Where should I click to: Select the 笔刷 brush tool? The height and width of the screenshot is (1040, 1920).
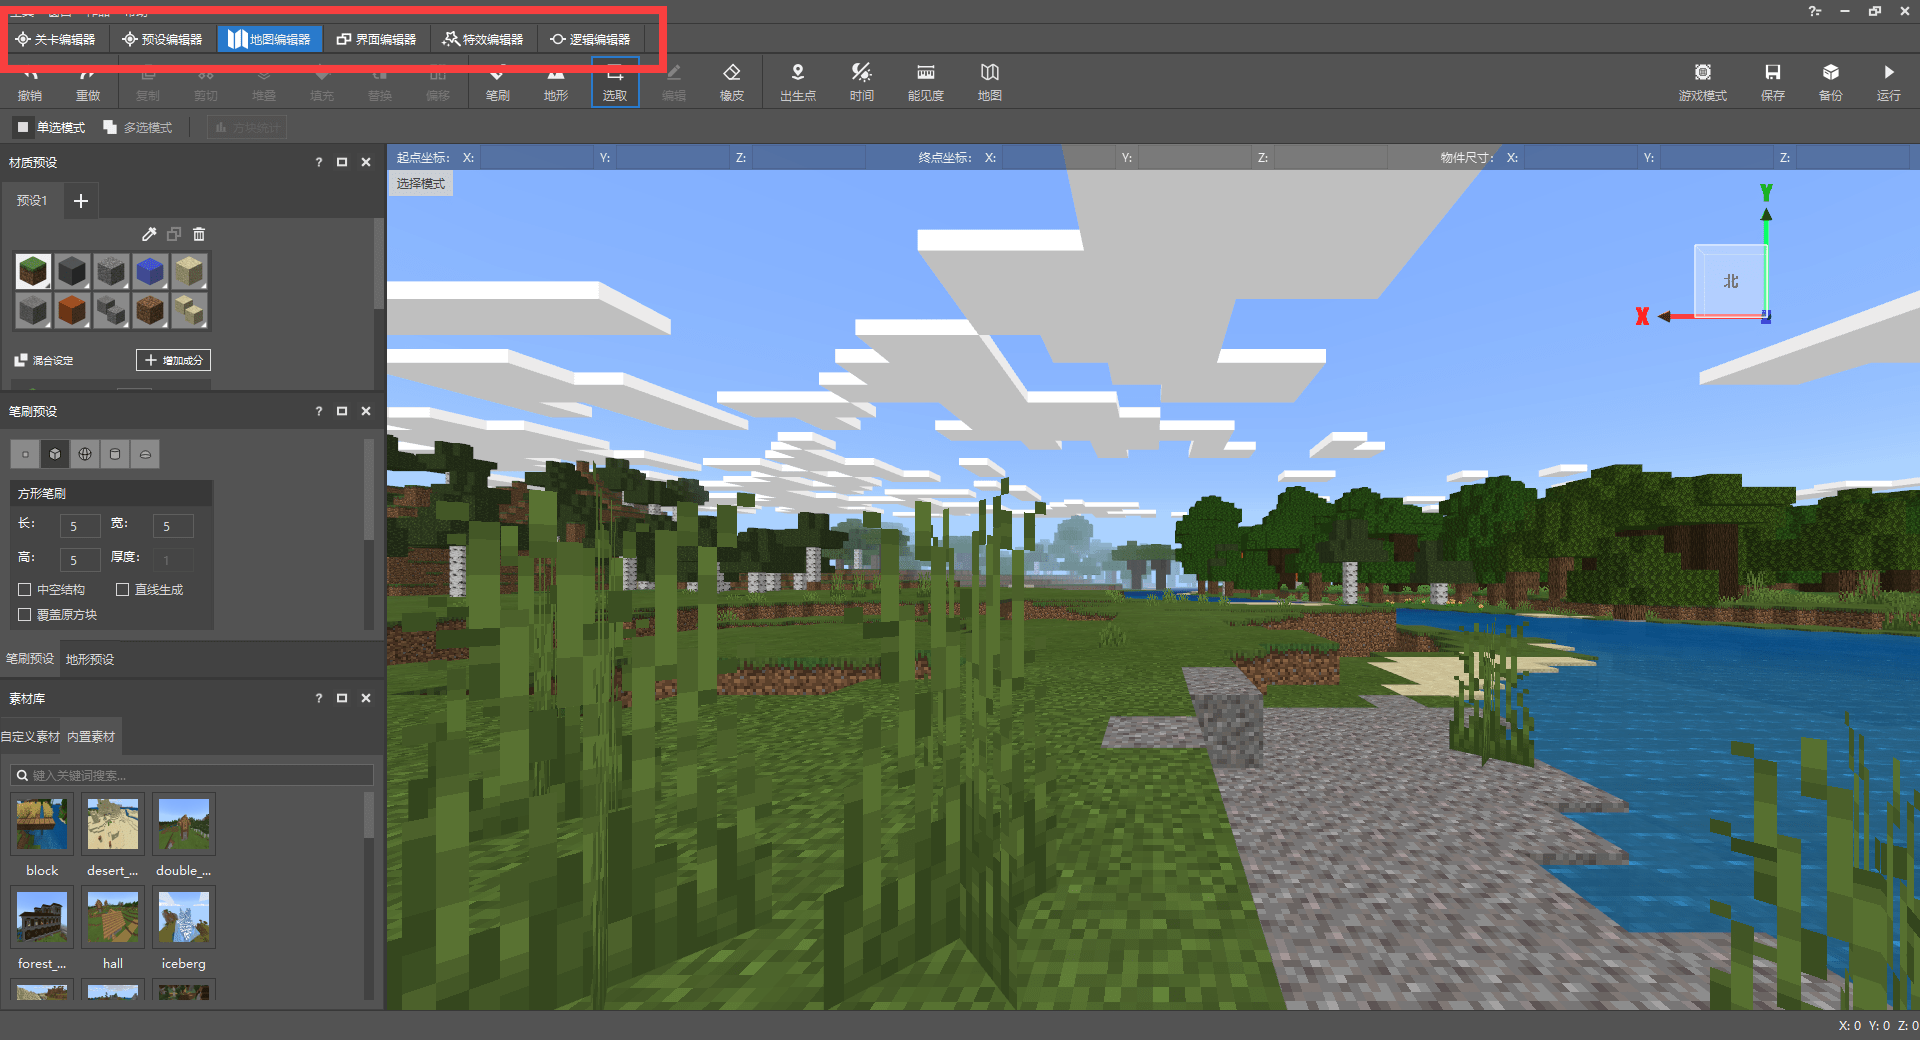tap(497, 82)
